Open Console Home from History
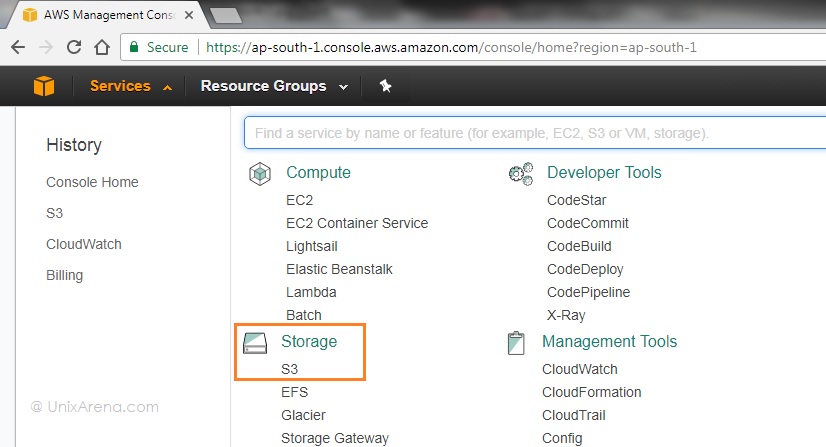The height and width of the screenshot is (447, 826). click(92, 182)
